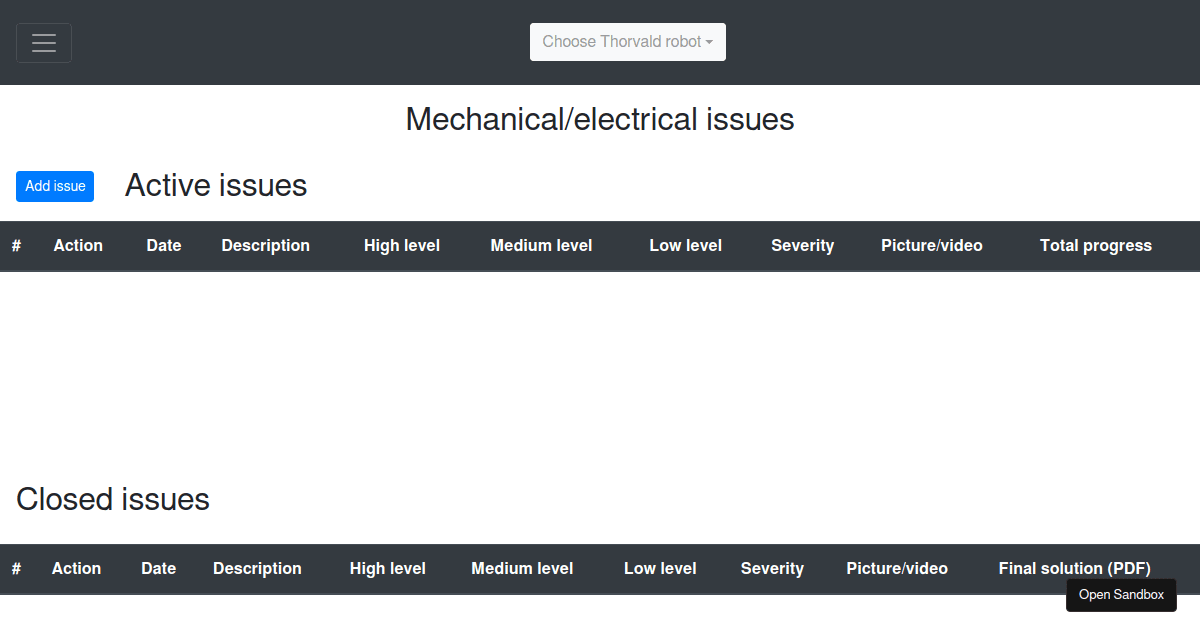
Task: Select the Final solution (PDF) header
Action: 1074,568
